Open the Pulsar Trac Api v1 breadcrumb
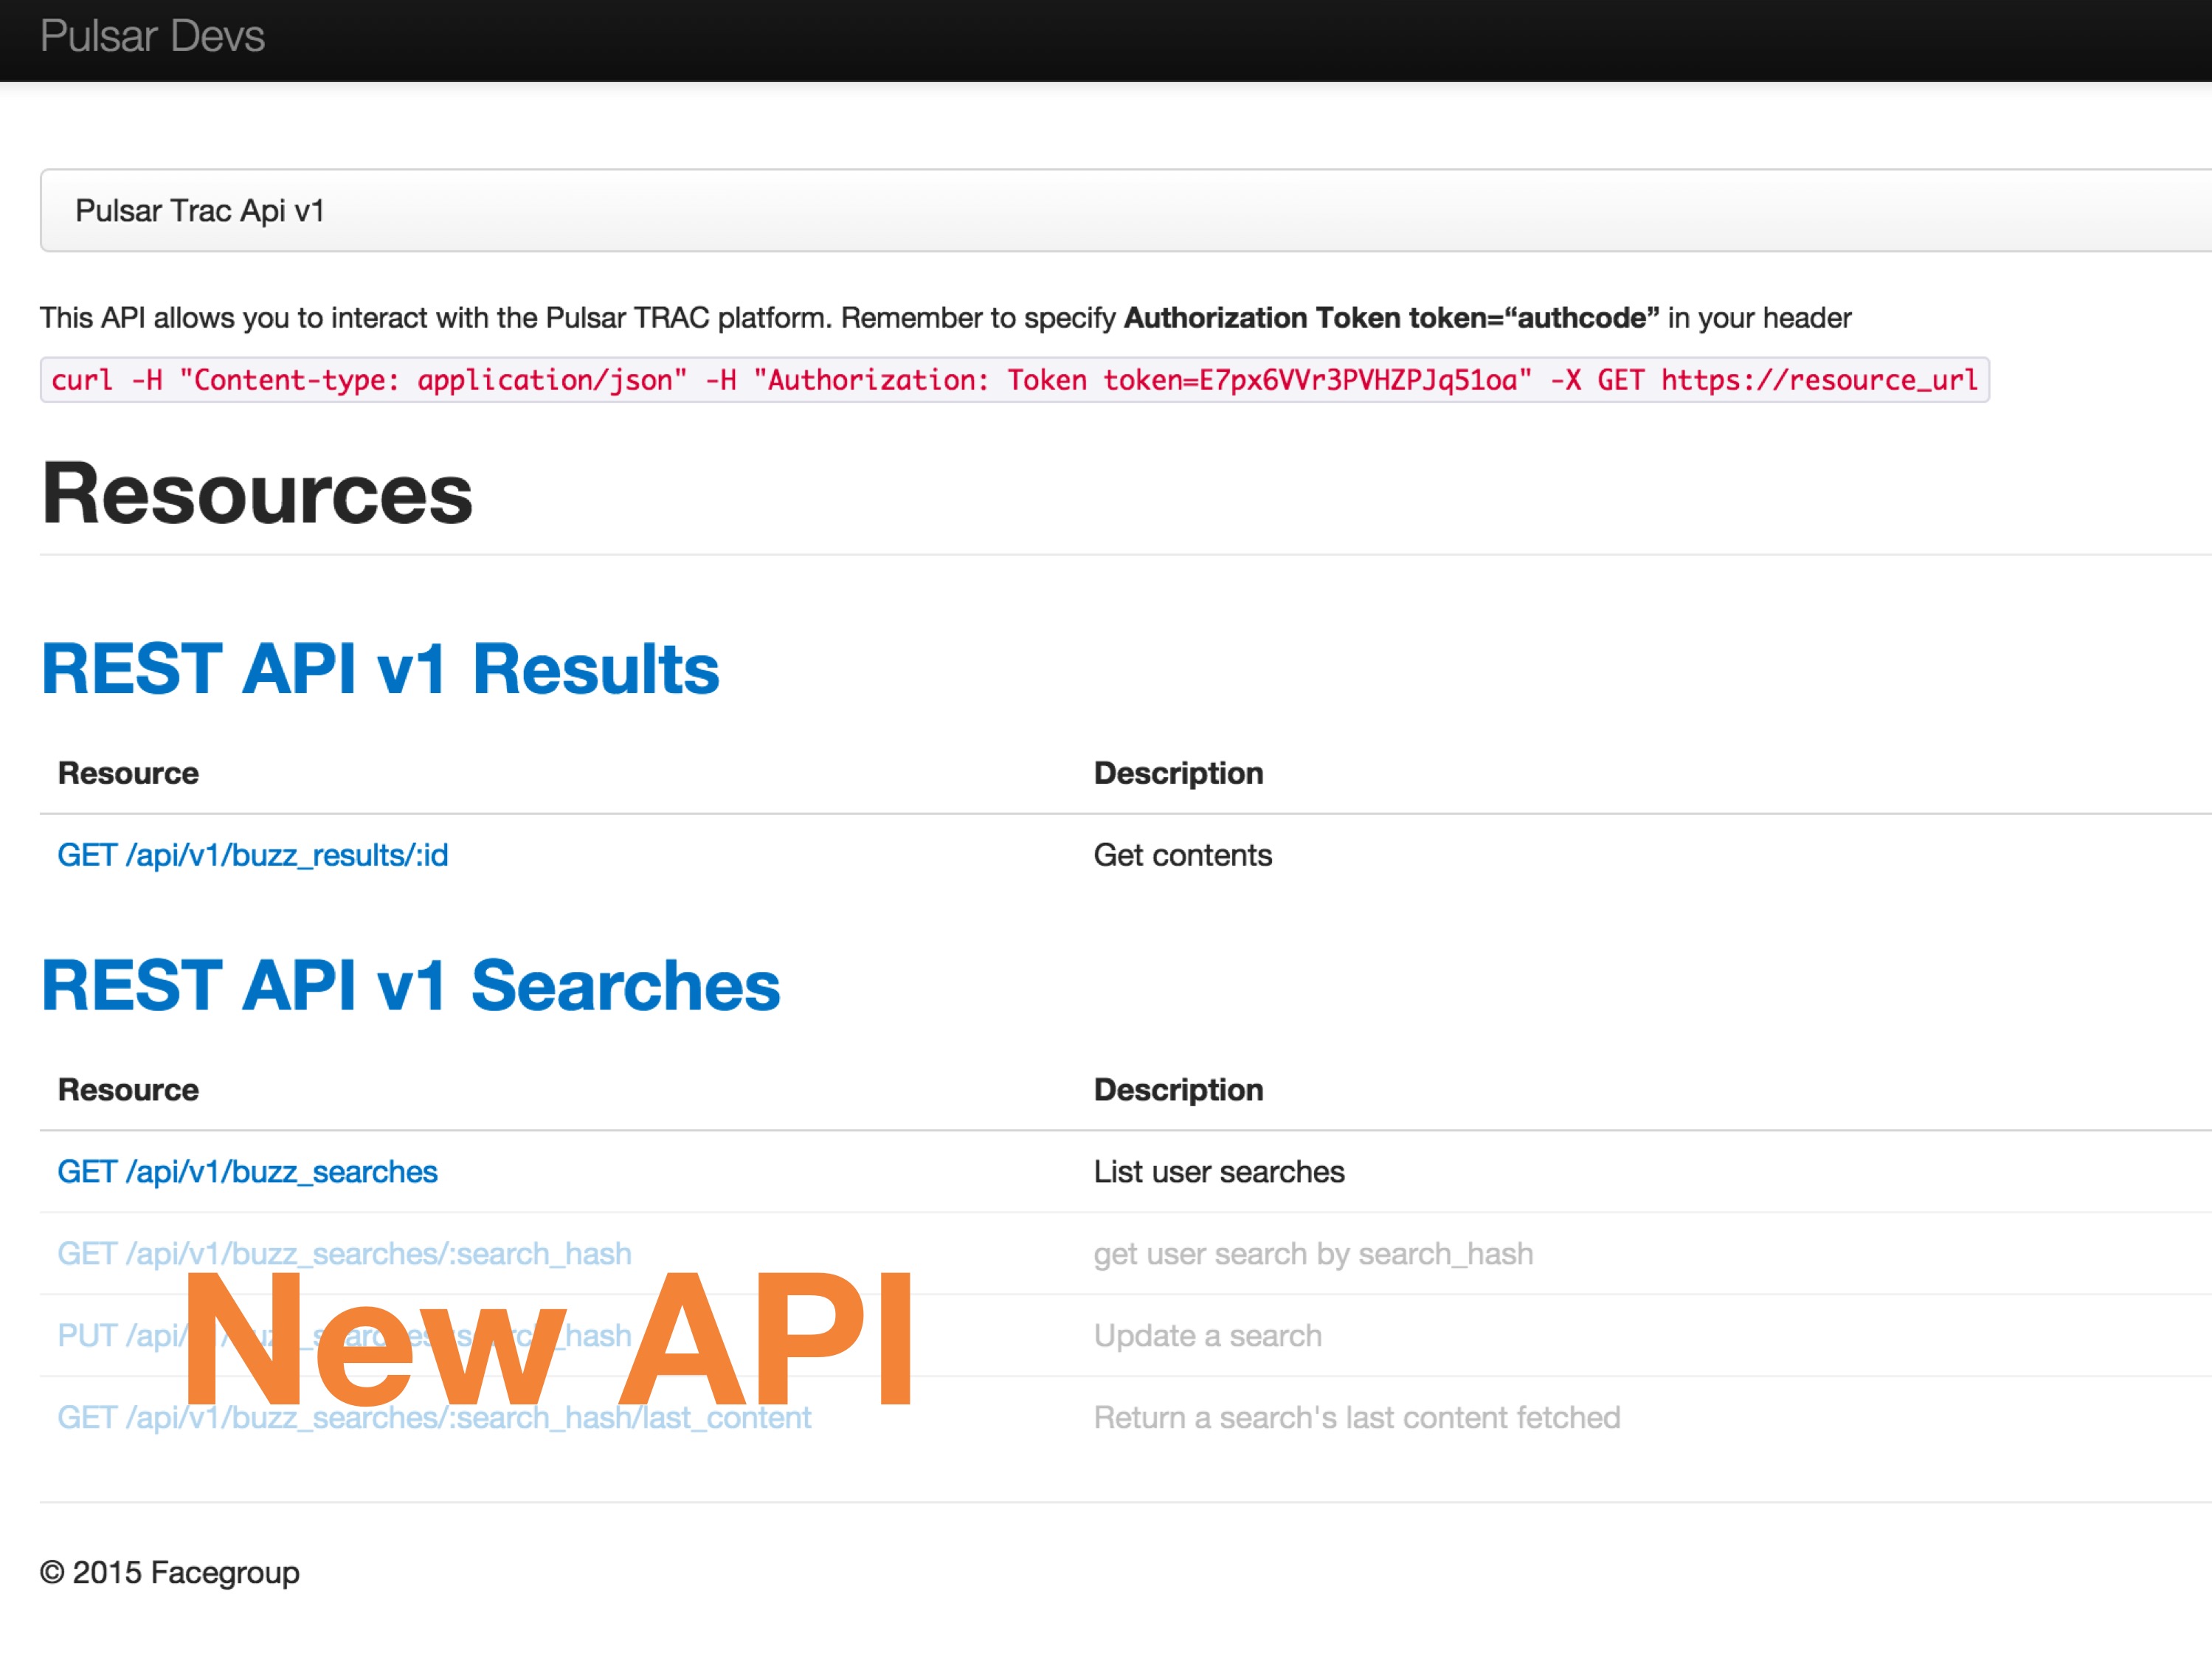Viewport: 2212px width, 1659px height. 199,211
